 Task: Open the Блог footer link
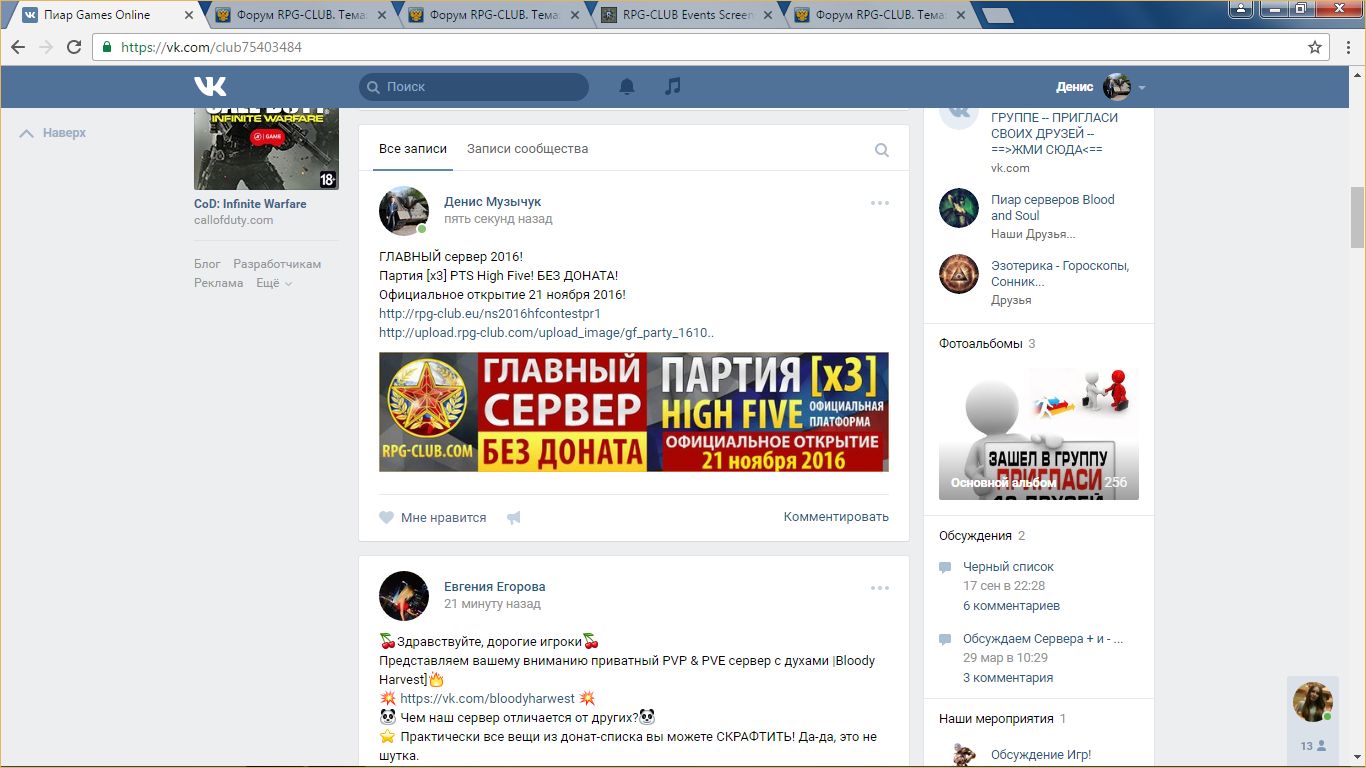pyautogui.click(x=207, y=264)
